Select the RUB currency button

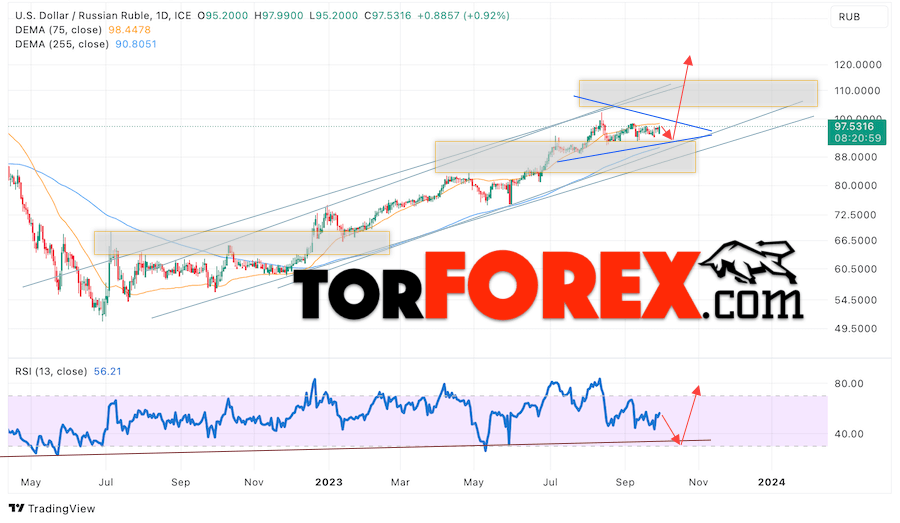(x=858, y=17)
